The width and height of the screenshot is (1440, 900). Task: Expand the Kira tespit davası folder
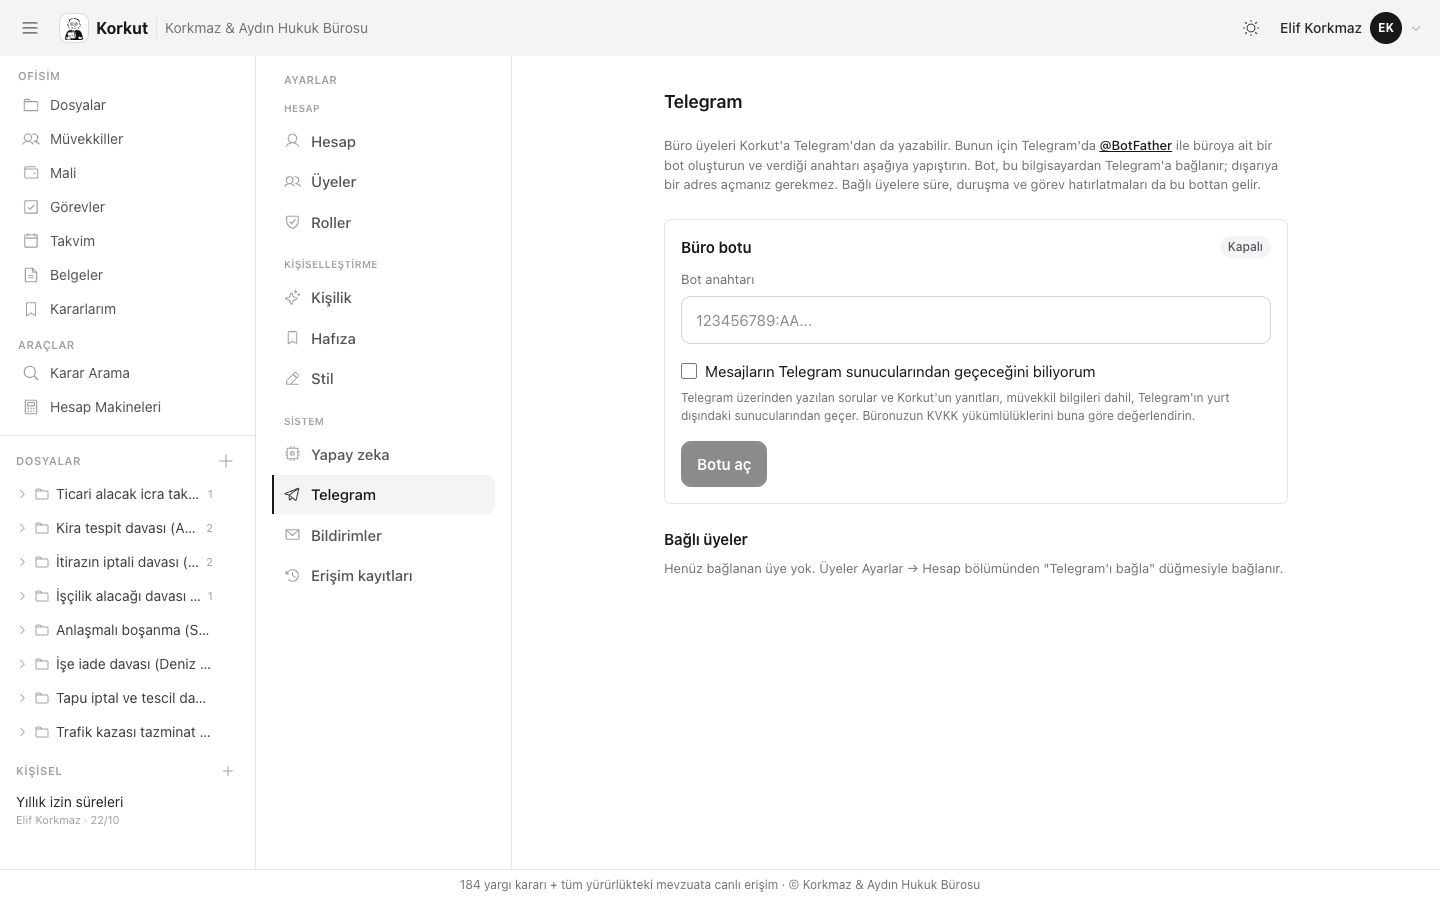(x=22, y=528)
